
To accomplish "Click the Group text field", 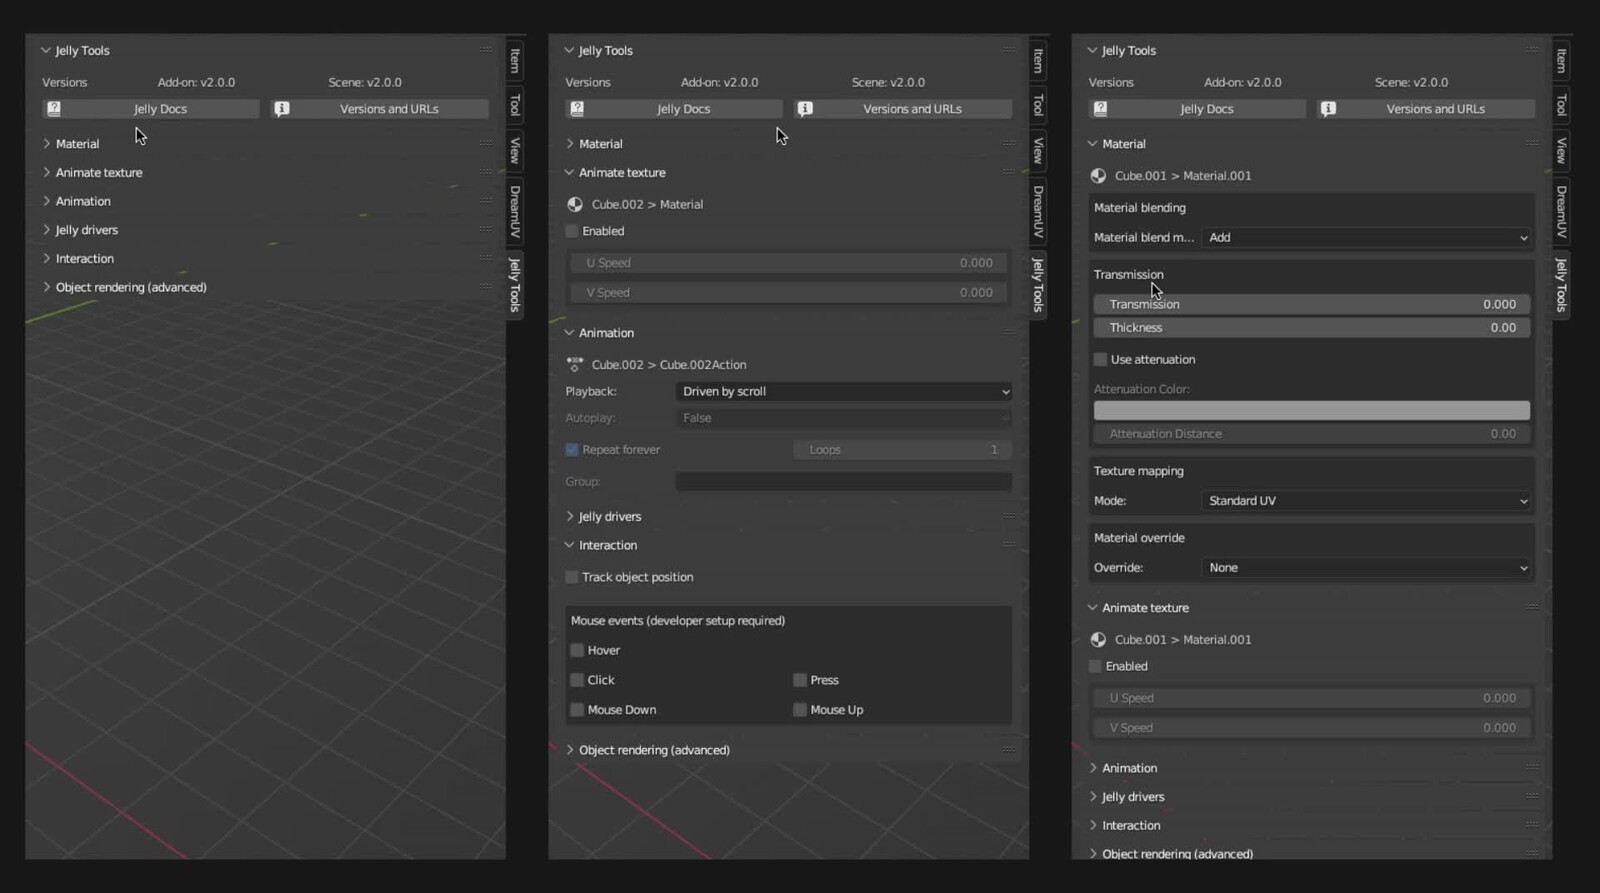I will pyautogui.click(x=844, y=482).
